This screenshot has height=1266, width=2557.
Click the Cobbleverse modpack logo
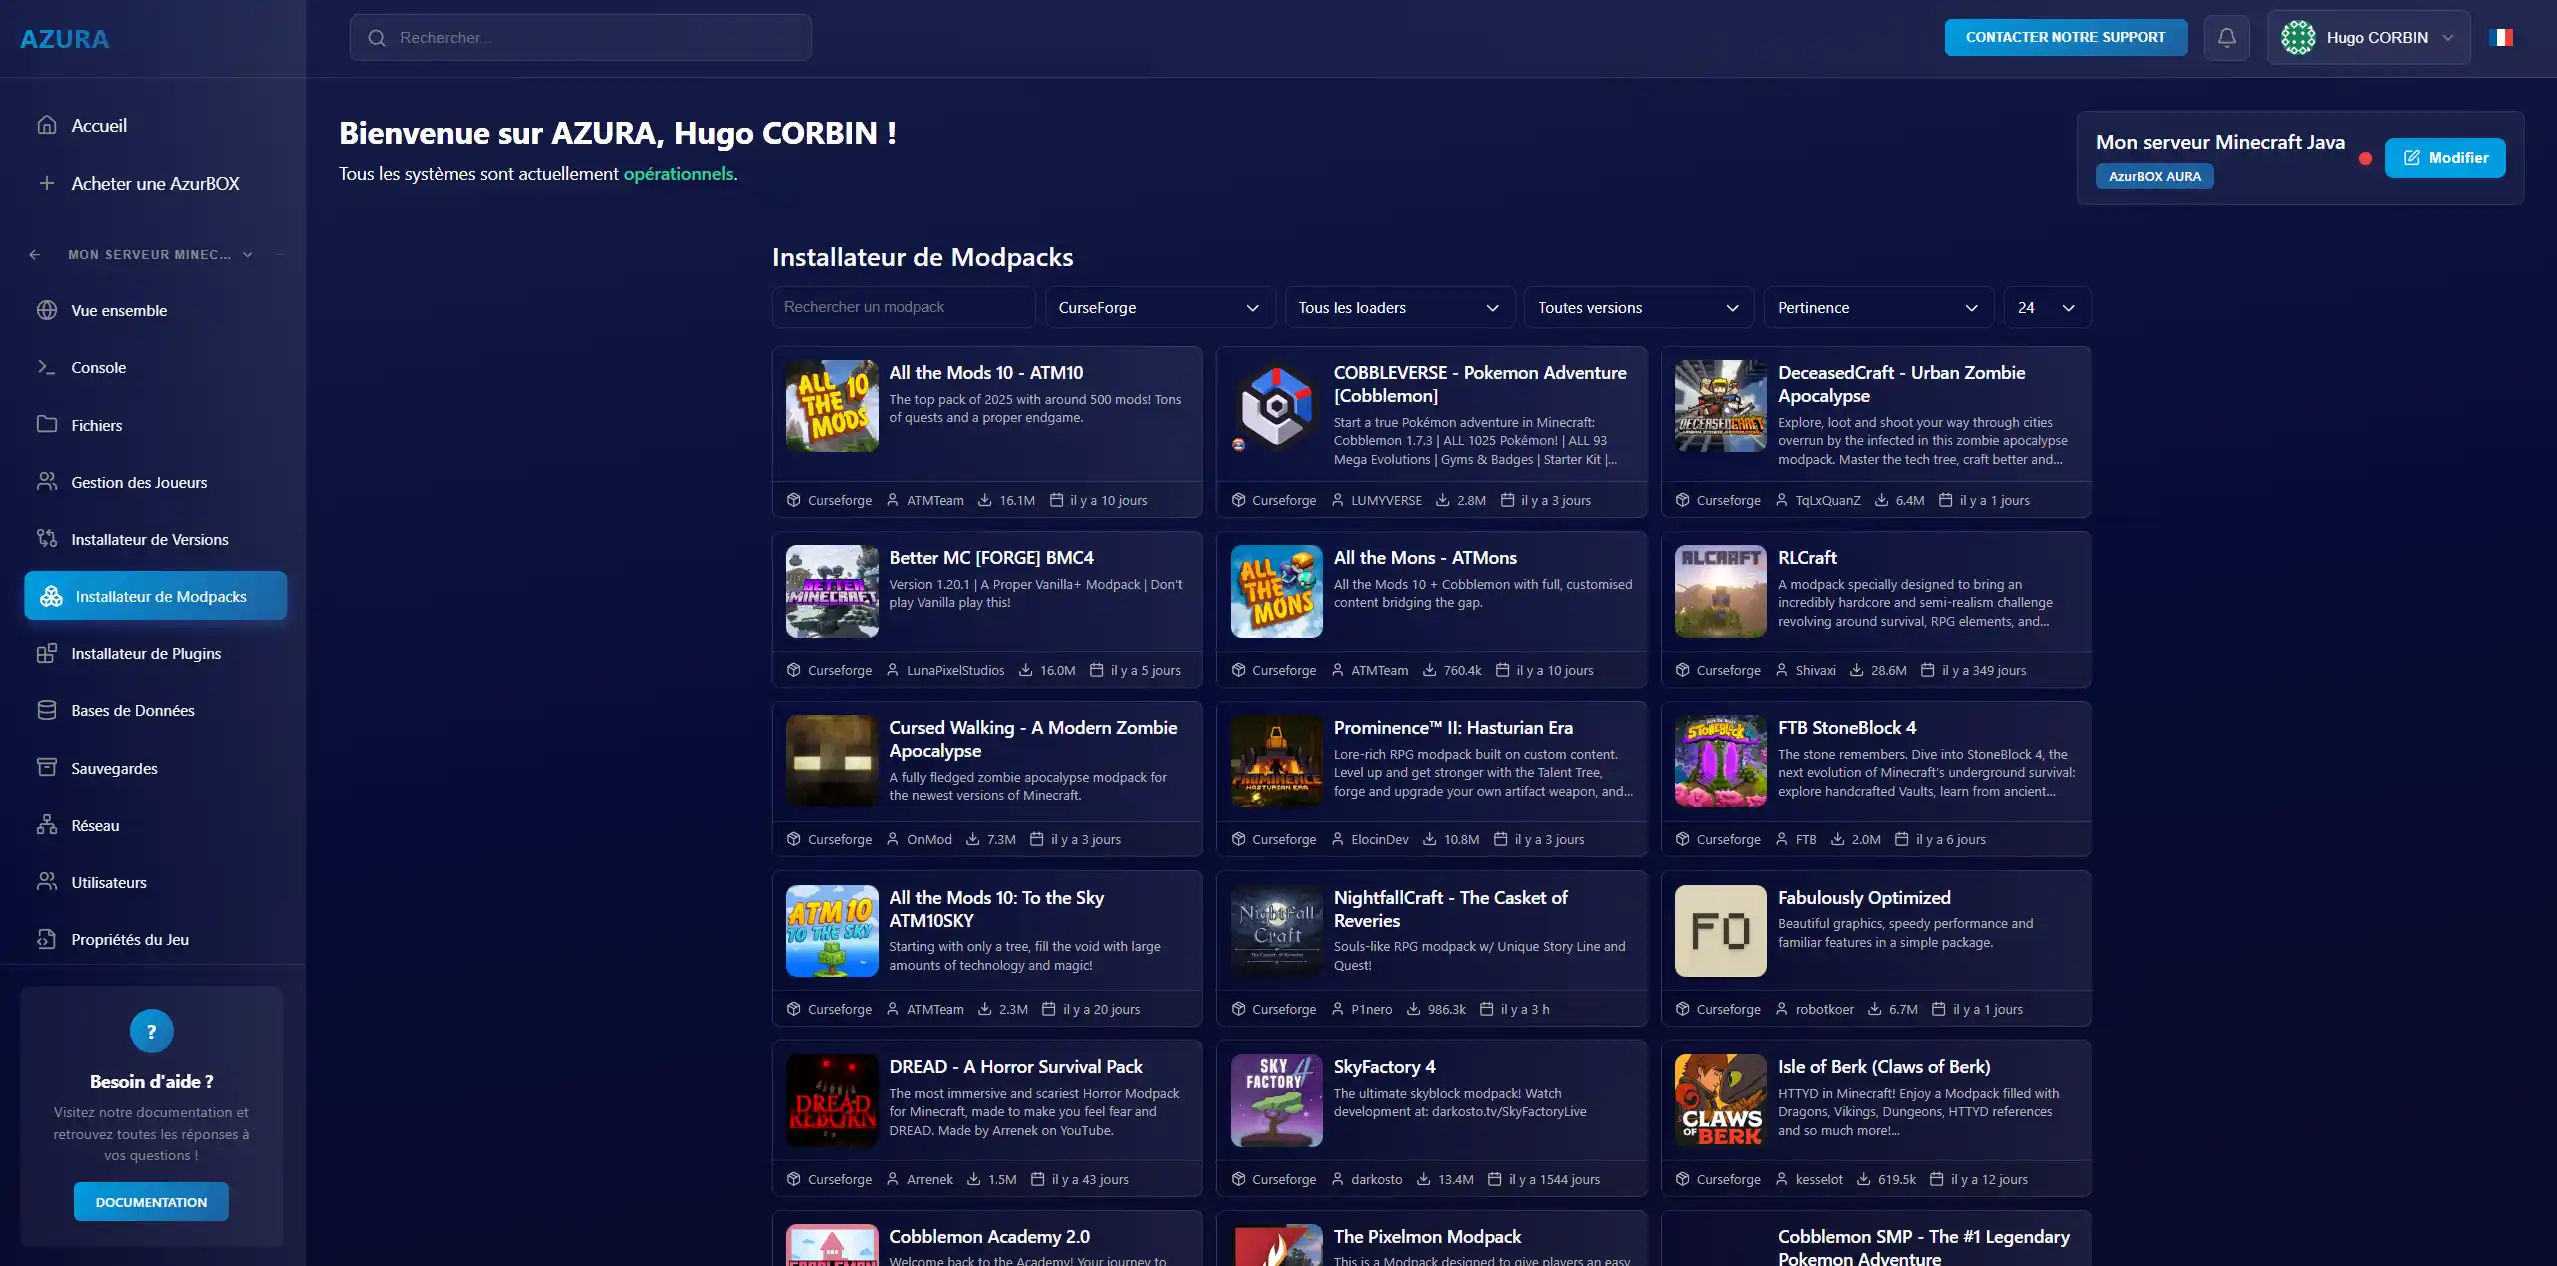coord(1276,406)
